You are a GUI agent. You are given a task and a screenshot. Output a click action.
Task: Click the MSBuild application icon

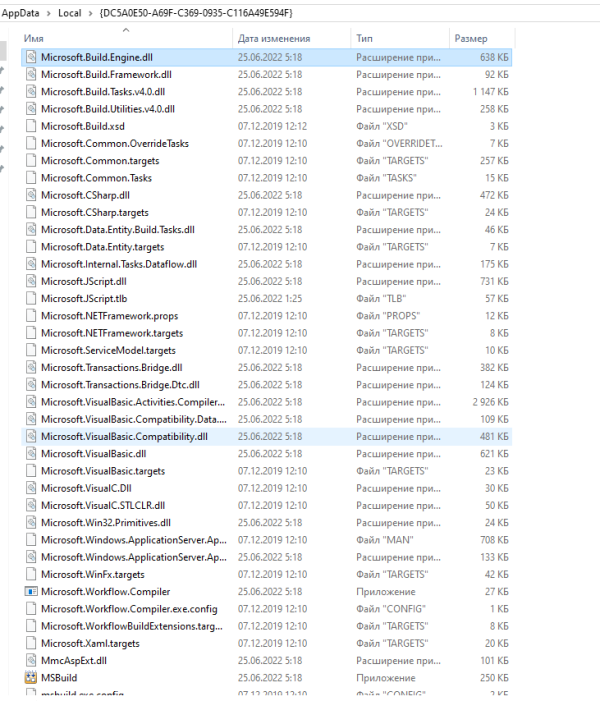coord(31,677)
